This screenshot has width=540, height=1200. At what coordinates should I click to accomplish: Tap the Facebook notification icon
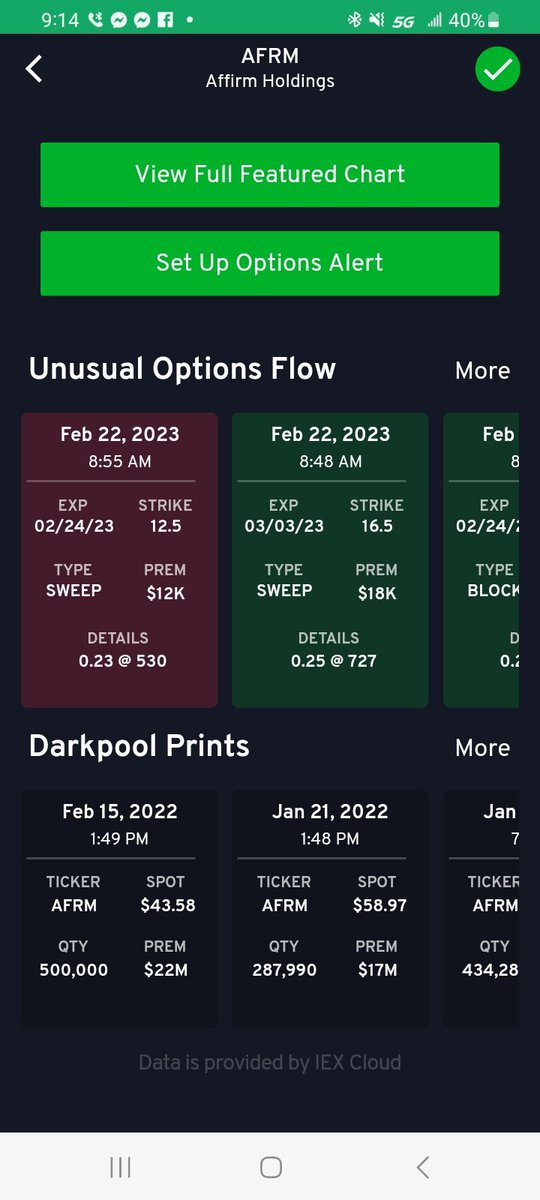[165, 19]
